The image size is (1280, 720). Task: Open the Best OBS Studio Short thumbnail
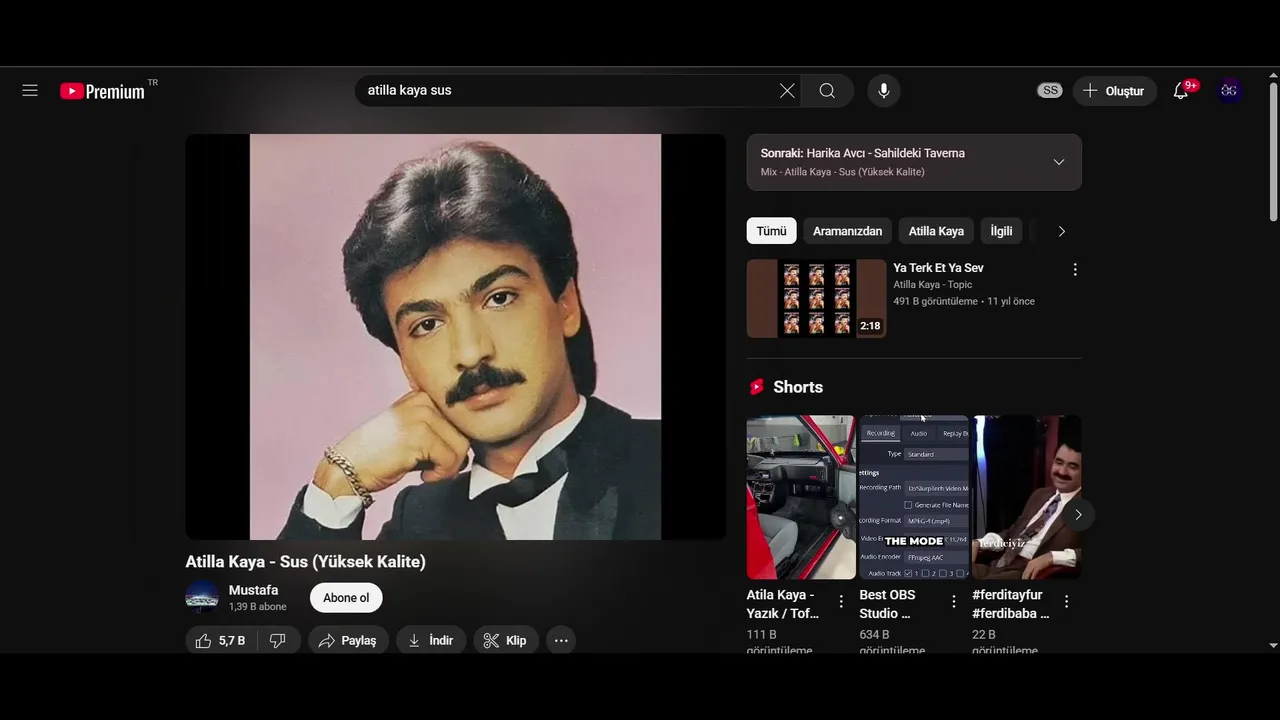coord(914,497)
